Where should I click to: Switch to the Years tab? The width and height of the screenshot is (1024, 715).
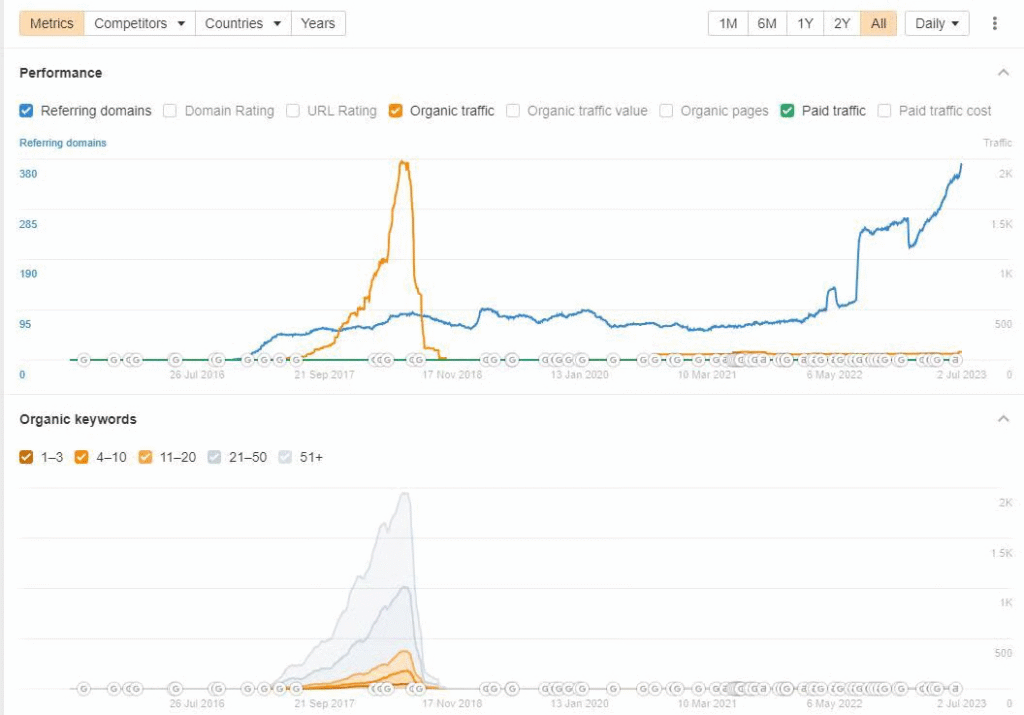pos(318,23)
